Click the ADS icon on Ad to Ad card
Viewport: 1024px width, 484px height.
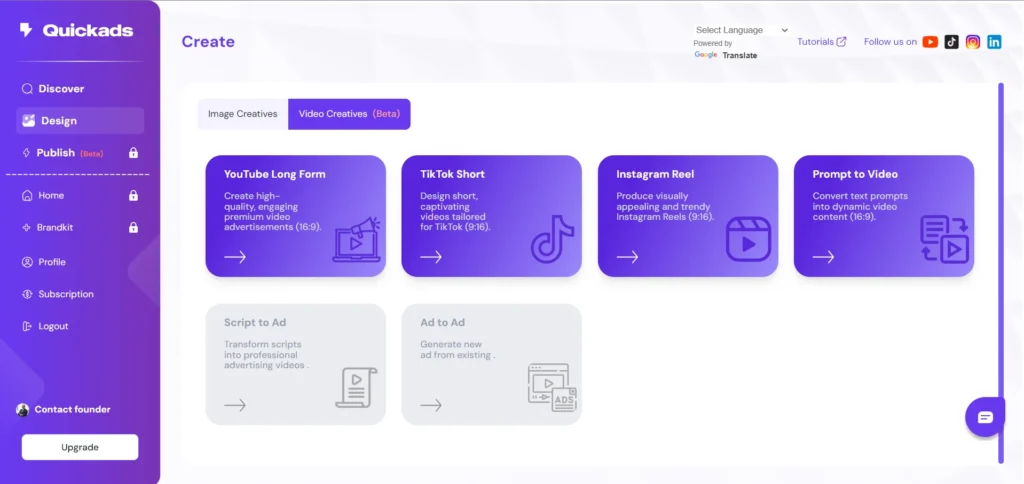[552, 387]
